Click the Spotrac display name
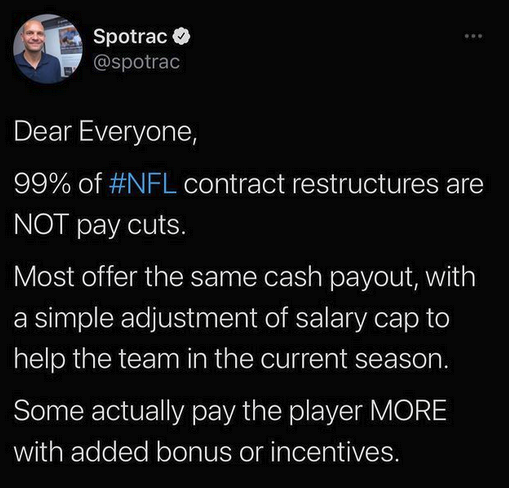 [x=130, y=36]
